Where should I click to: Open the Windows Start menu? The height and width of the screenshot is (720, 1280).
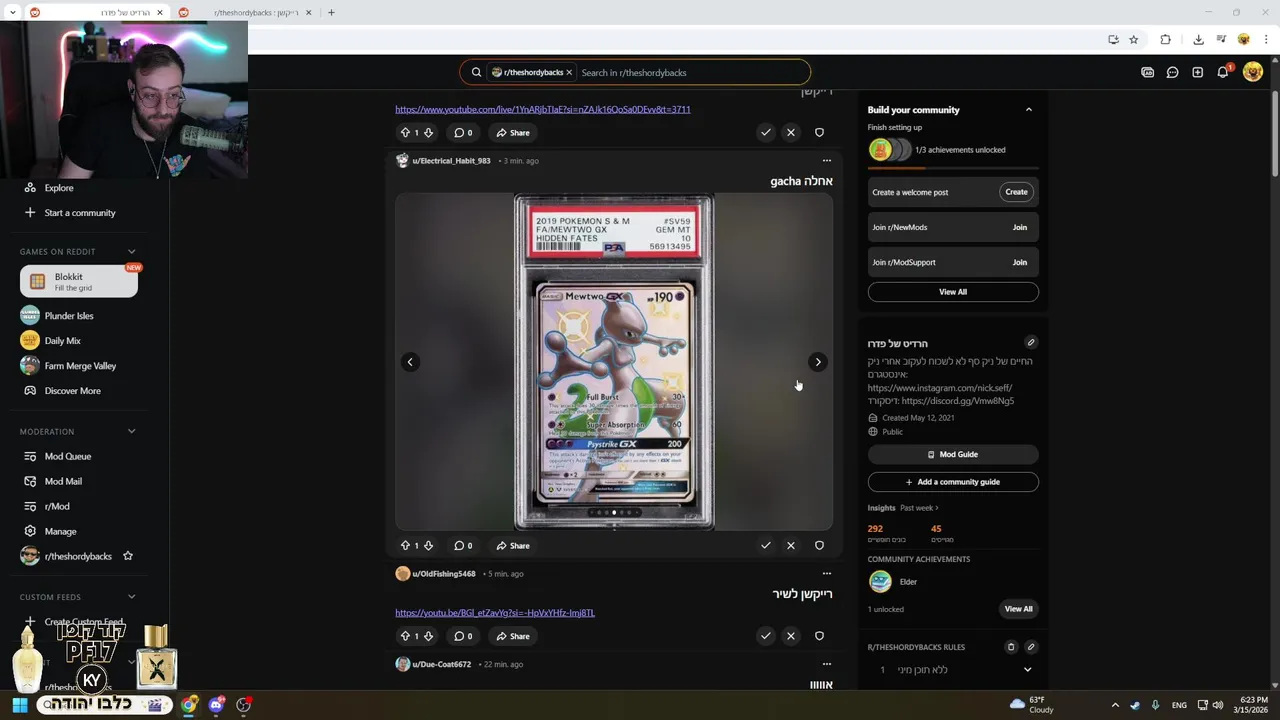point(20,705)
